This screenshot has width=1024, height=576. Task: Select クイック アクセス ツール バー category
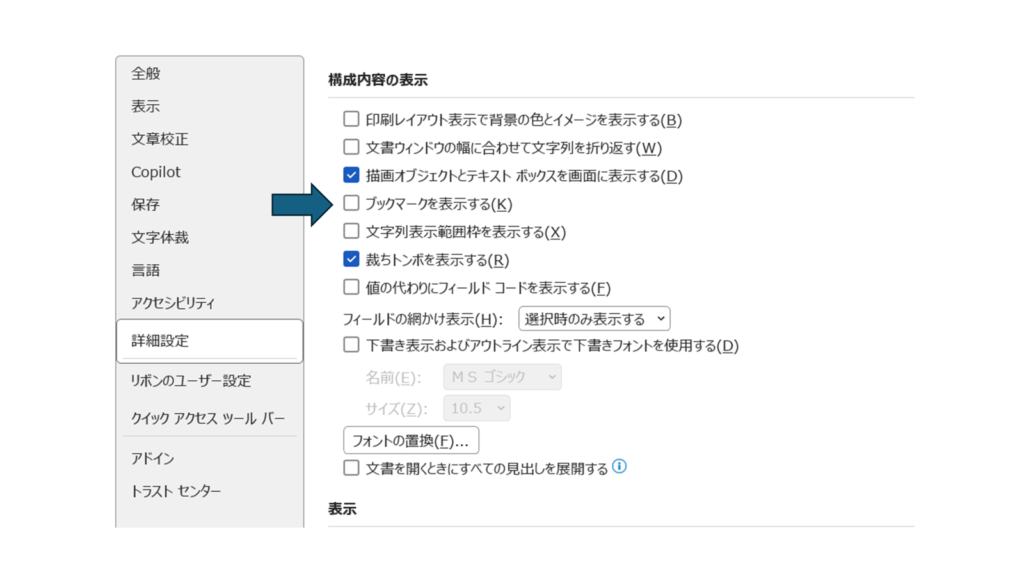pyautogui.click(x=208, y=418)
